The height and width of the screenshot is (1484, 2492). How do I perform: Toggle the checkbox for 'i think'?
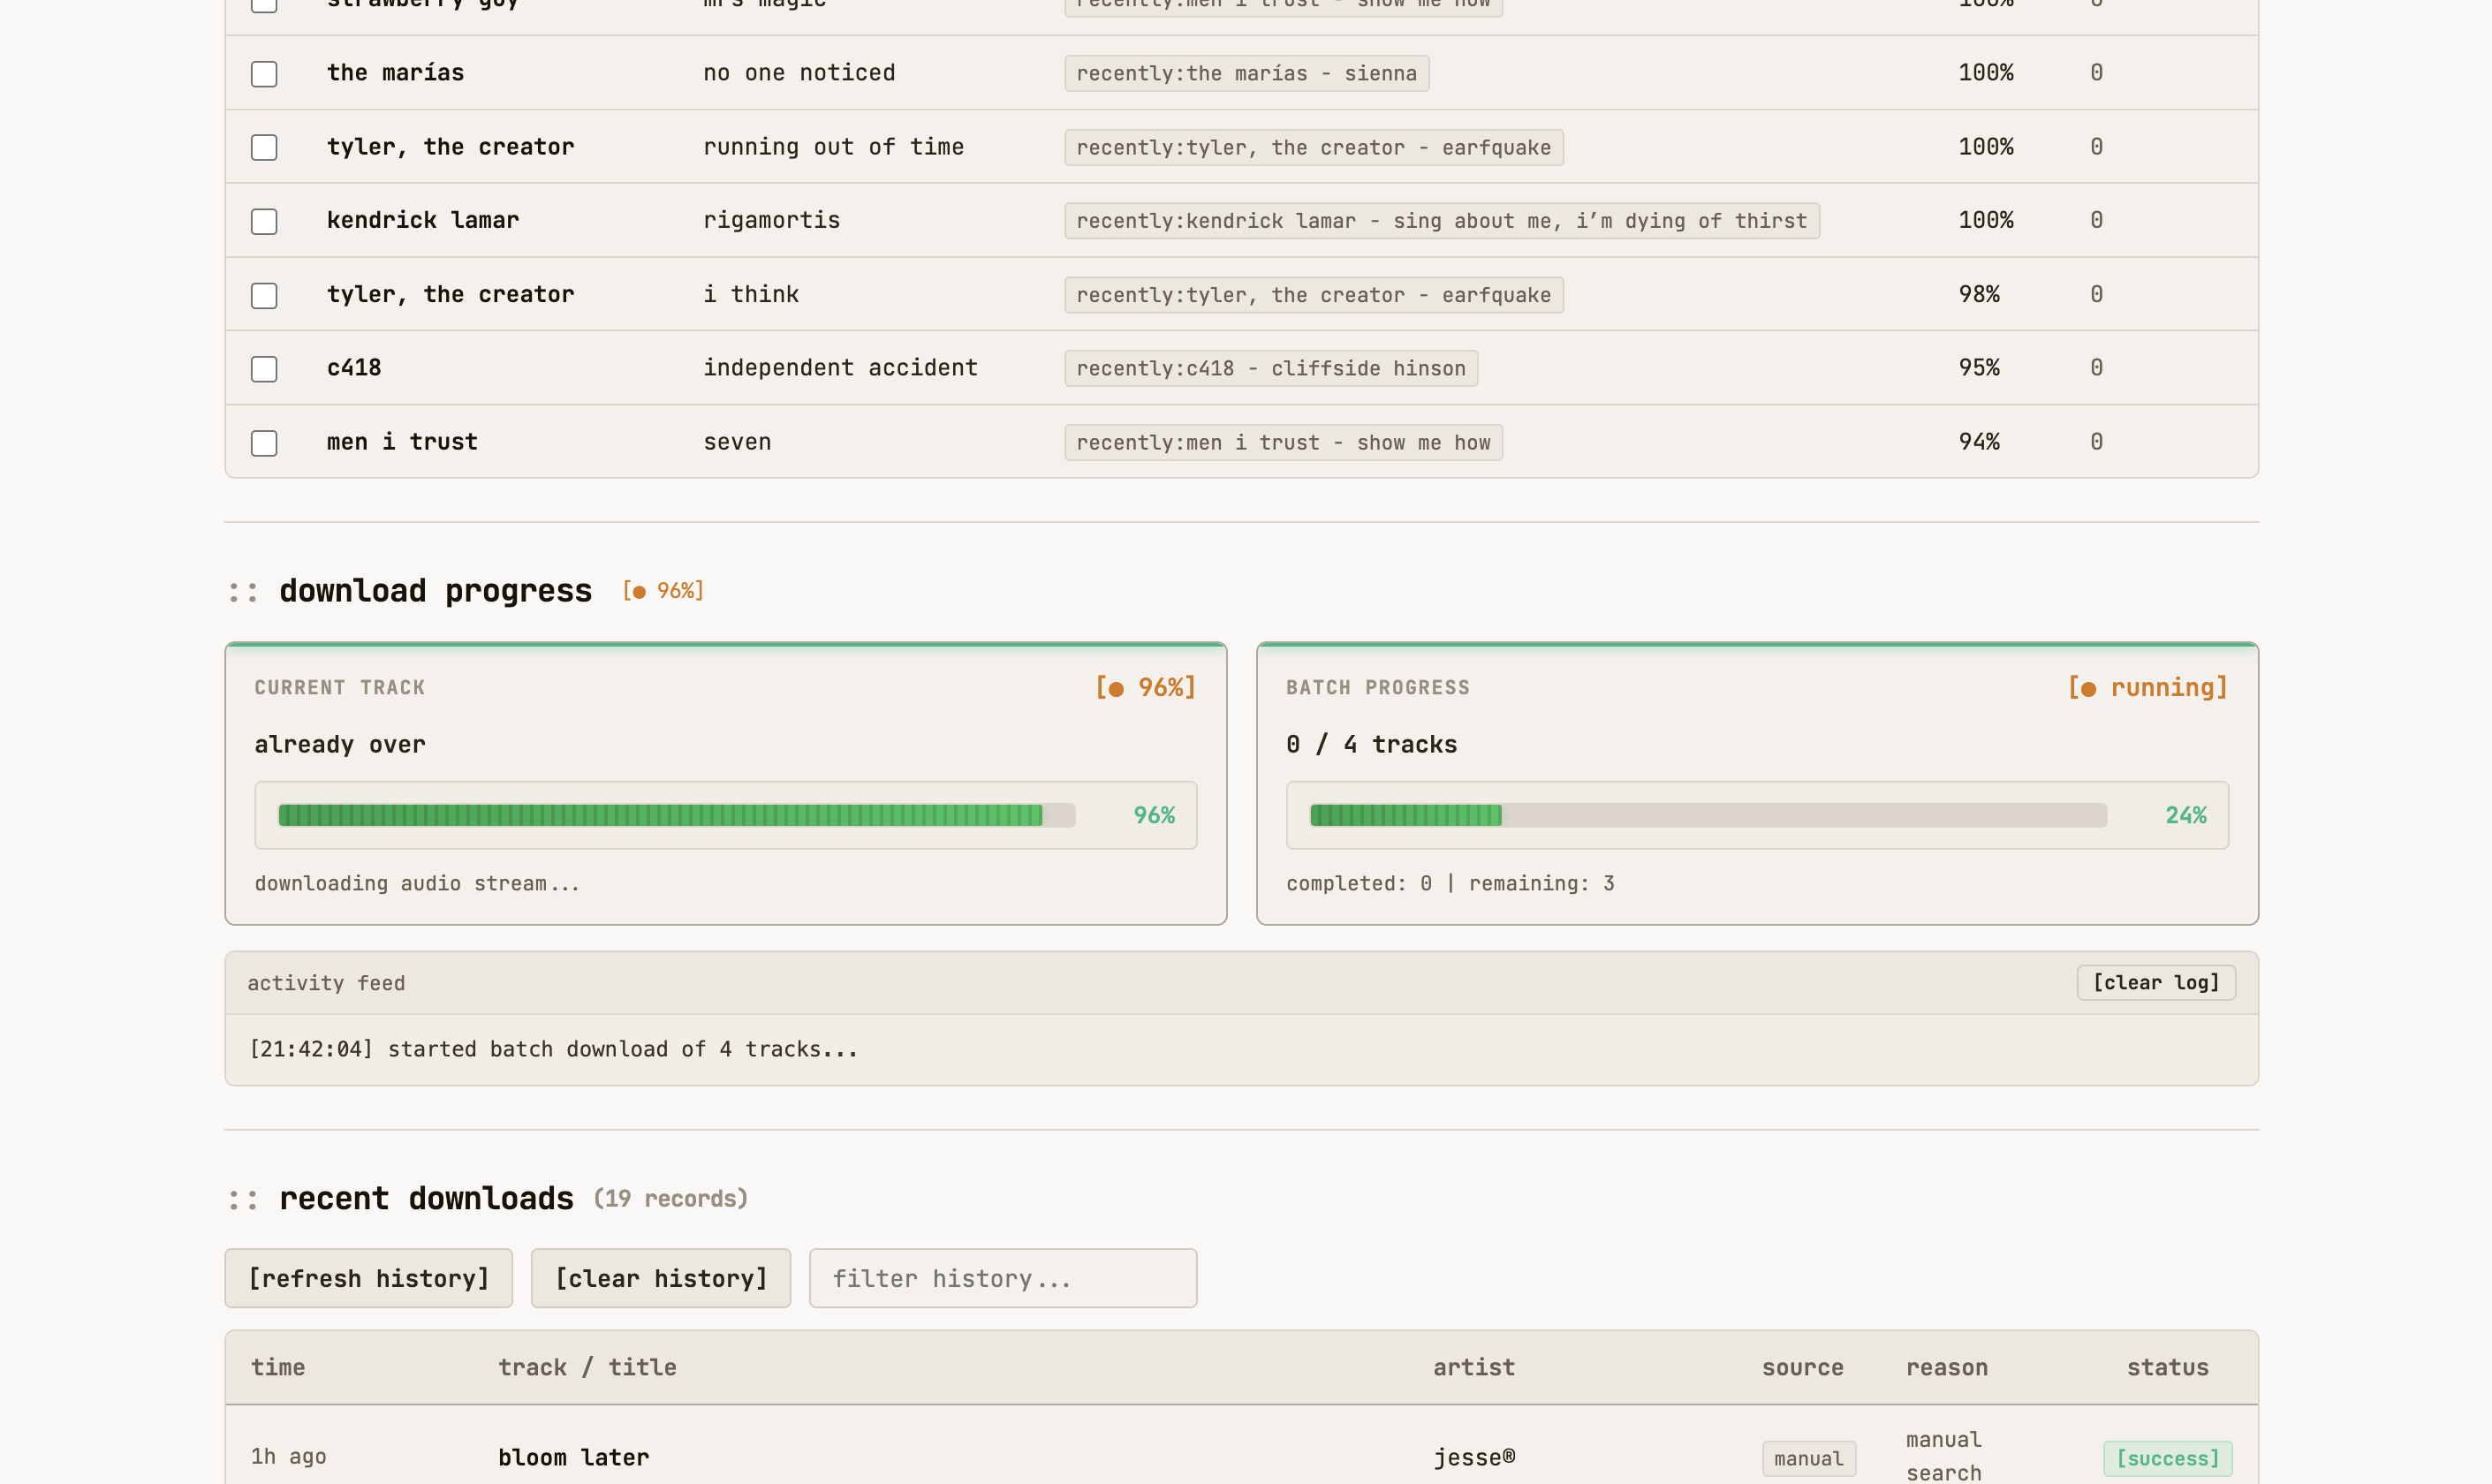coord(264,295)
